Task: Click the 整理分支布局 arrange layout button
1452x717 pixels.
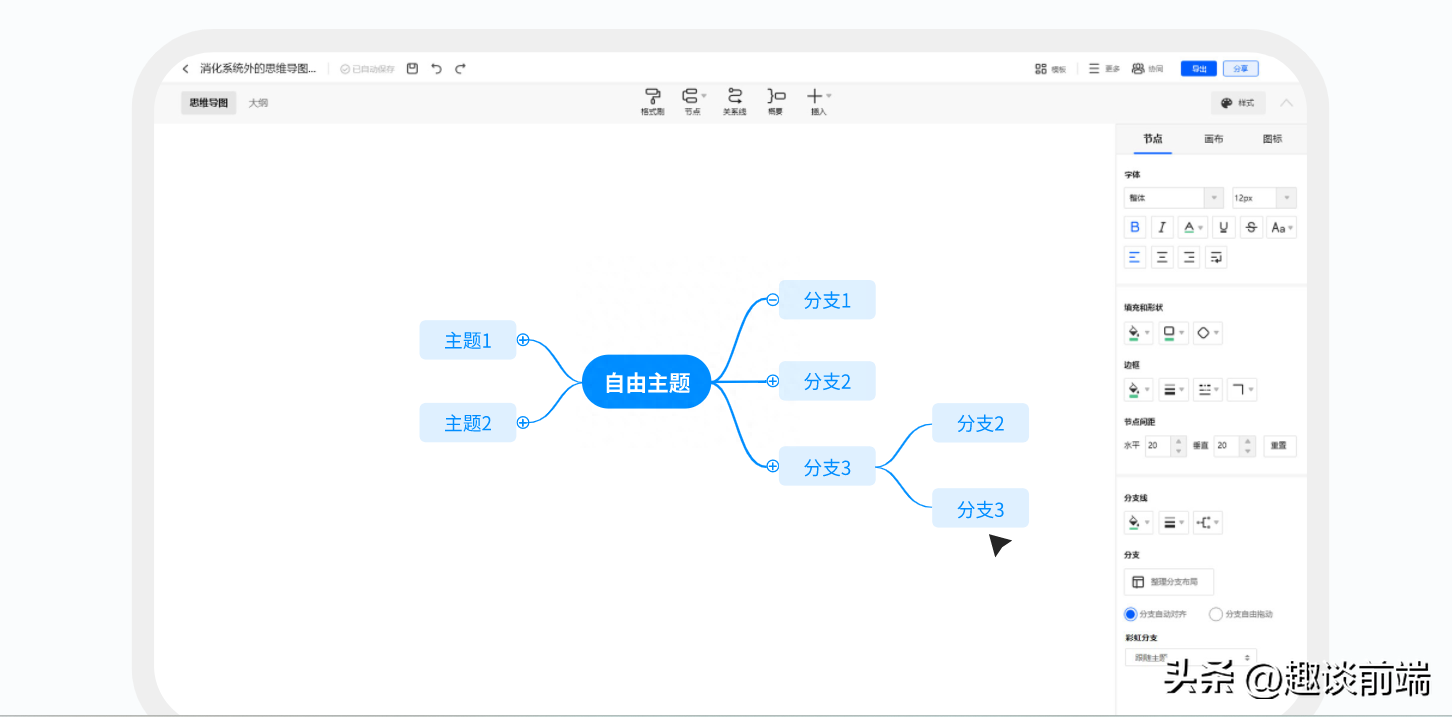Action: (1169, 582)
